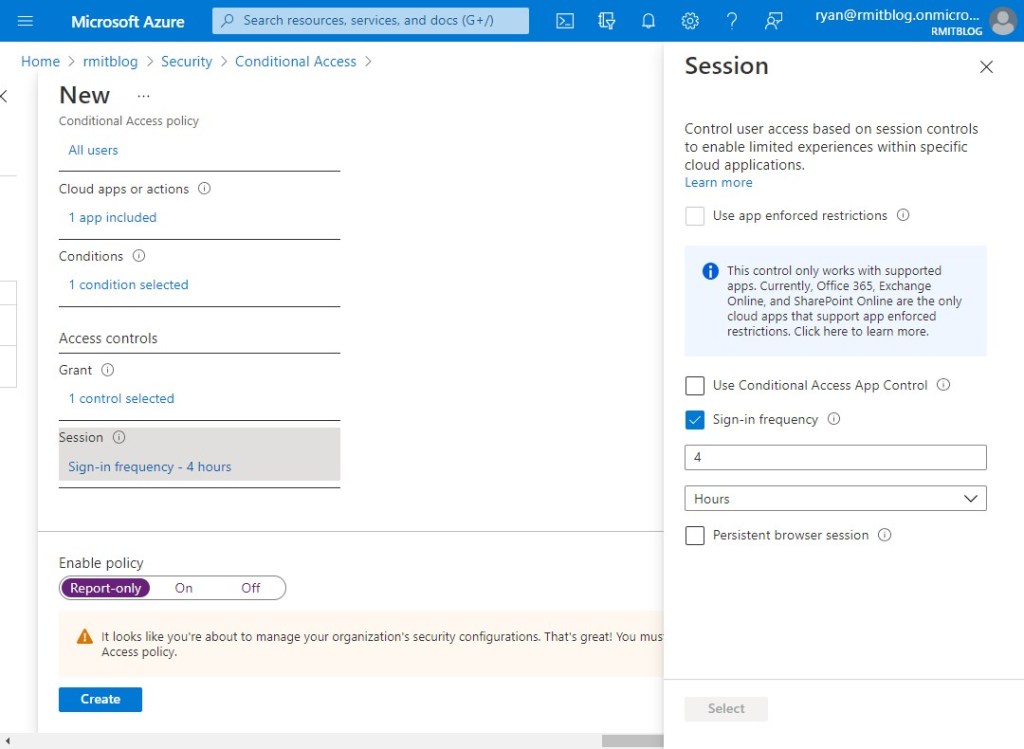1024x749 pixels.
Task: Open the portal hamburger menu
Action: click(x=25, y=21)
